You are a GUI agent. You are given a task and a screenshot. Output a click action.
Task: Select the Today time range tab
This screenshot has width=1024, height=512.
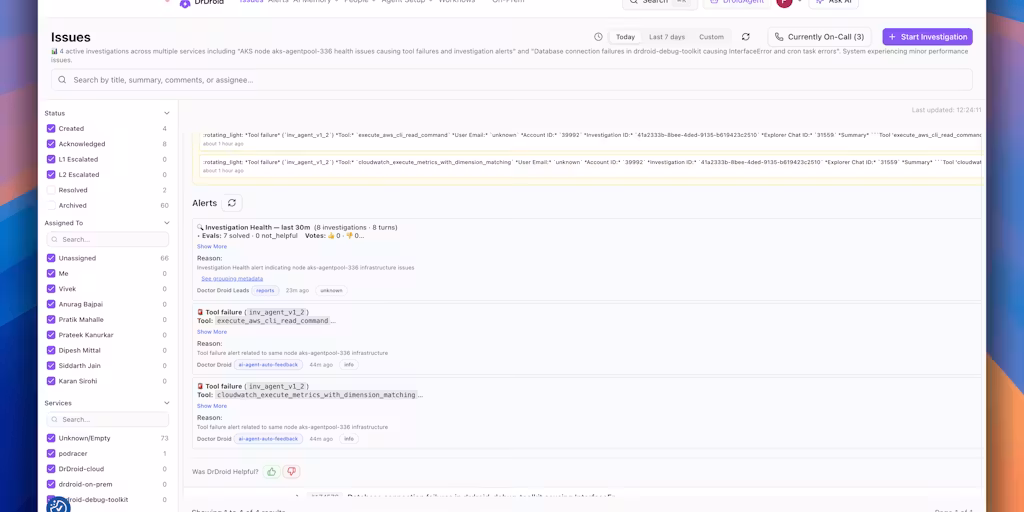coord(625,37)
